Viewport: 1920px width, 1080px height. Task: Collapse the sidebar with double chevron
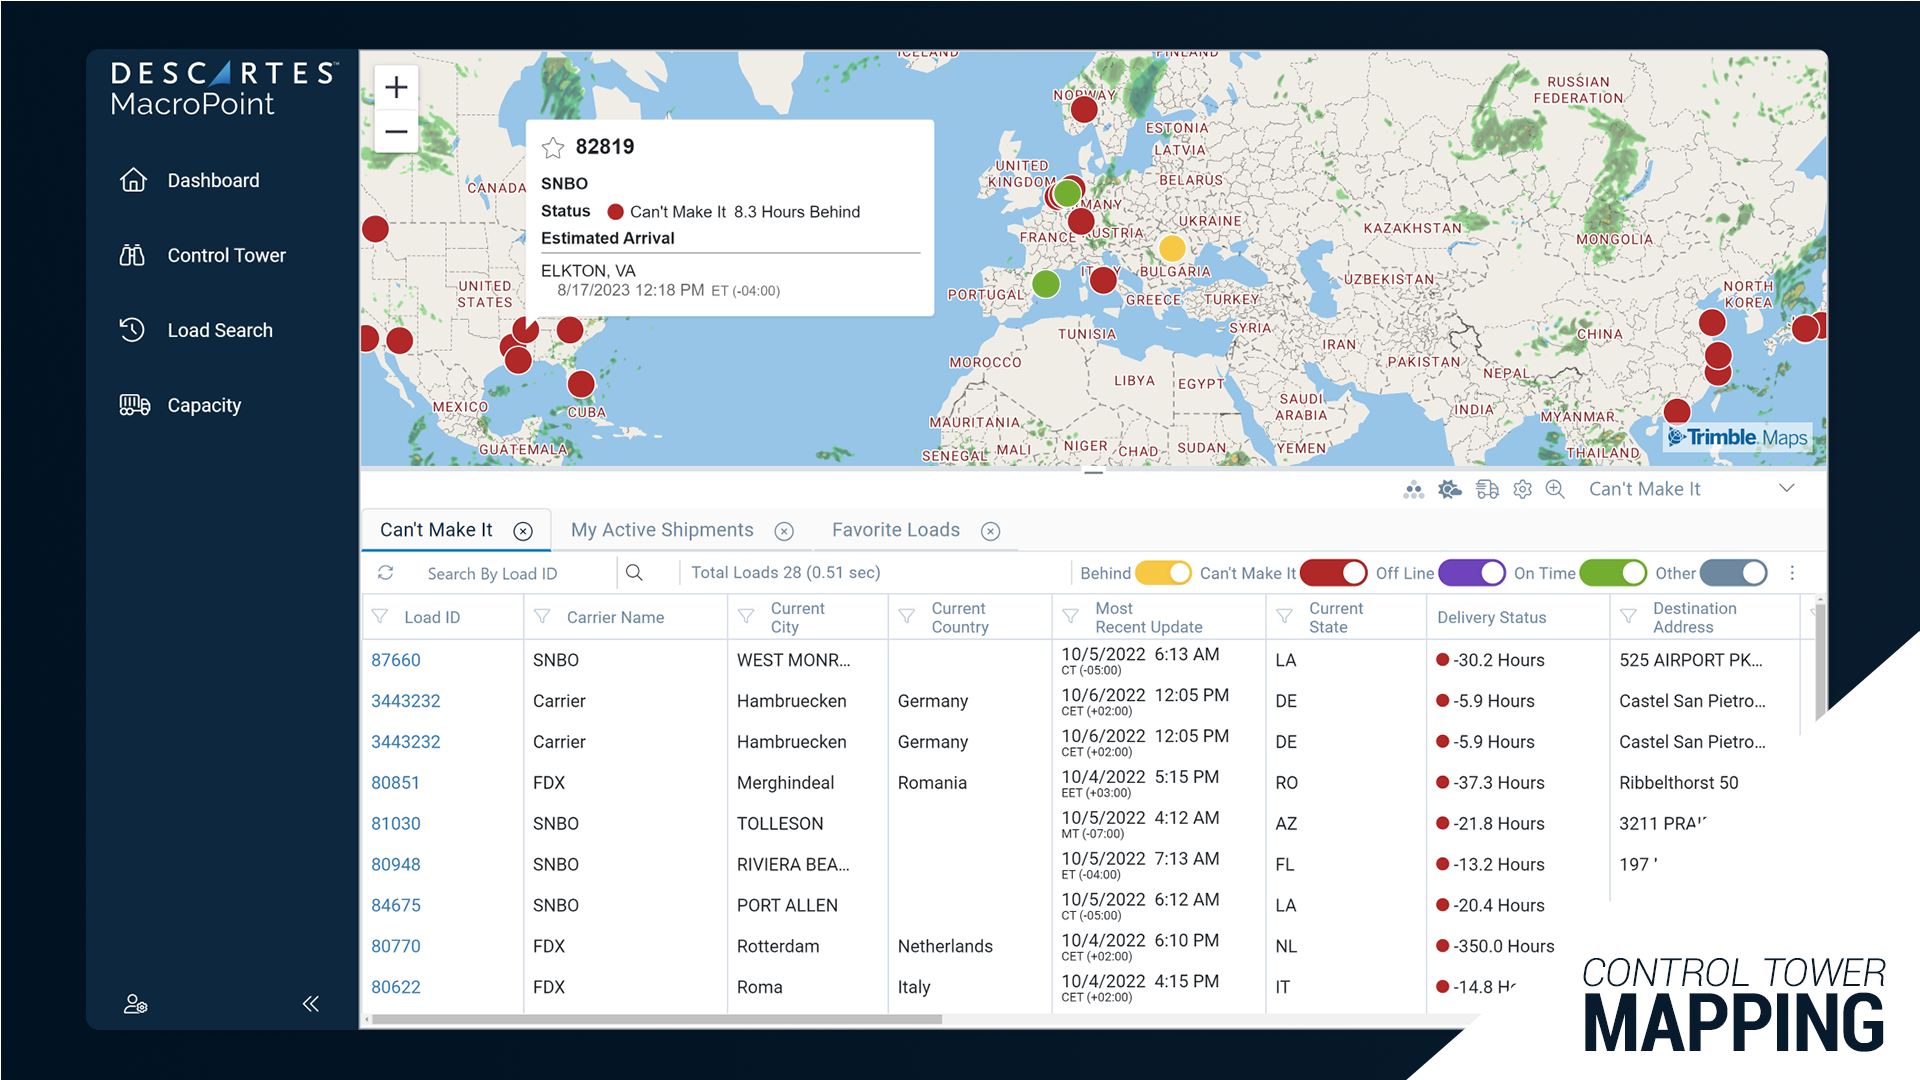(x=311, y=1003)
